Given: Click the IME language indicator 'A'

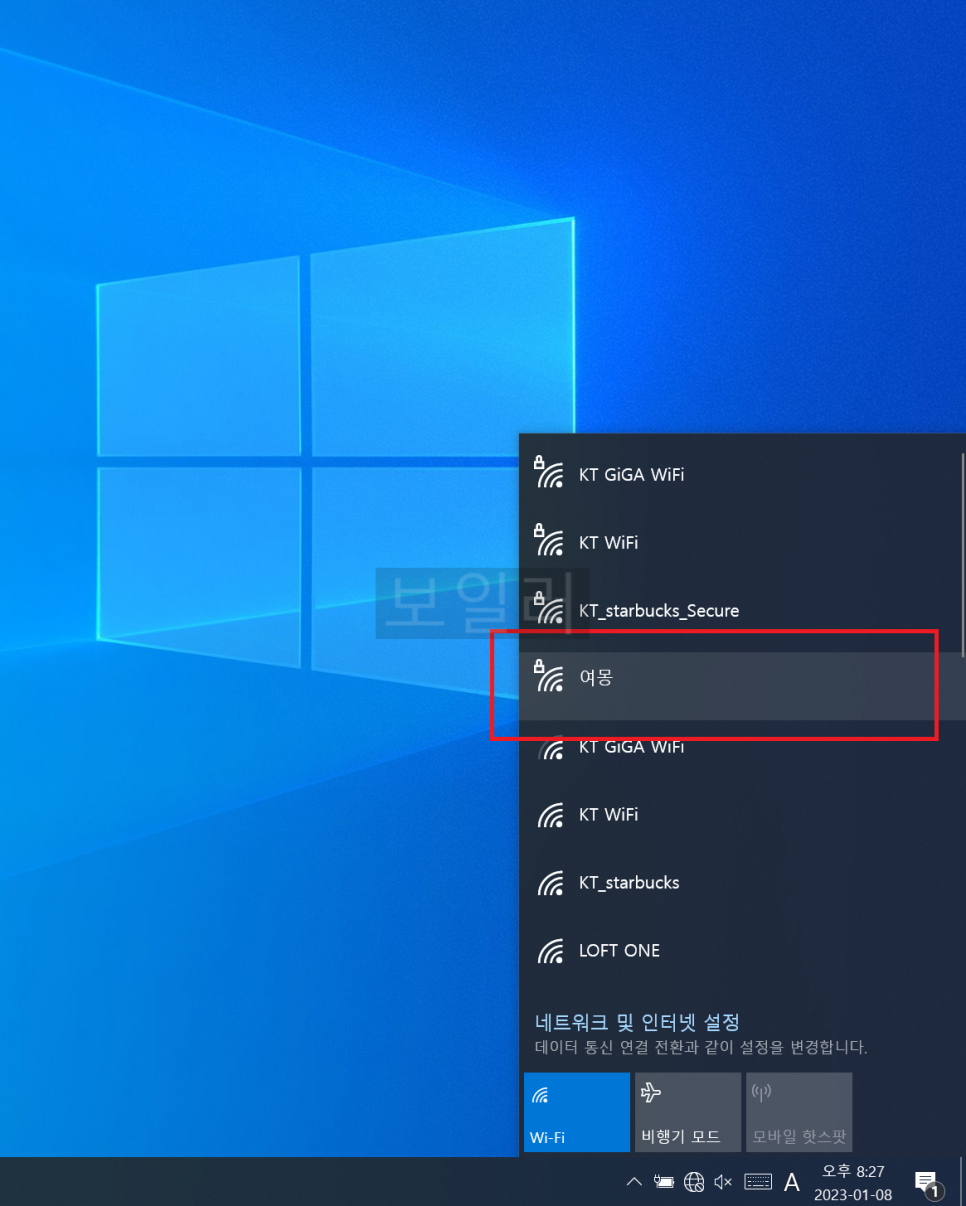Looking at the screenshot, I should [791, 1183].
